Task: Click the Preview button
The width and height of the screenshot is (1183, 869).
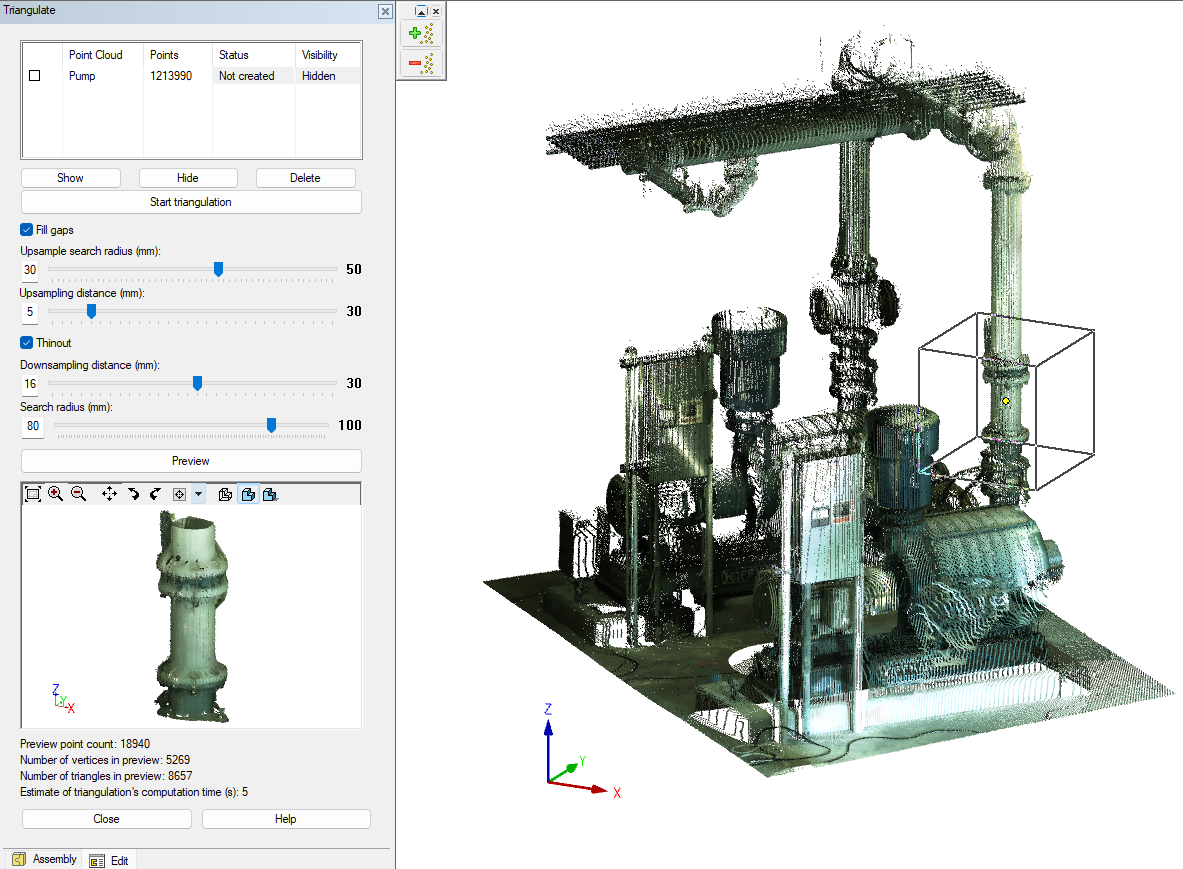Action: pos(191,461)
